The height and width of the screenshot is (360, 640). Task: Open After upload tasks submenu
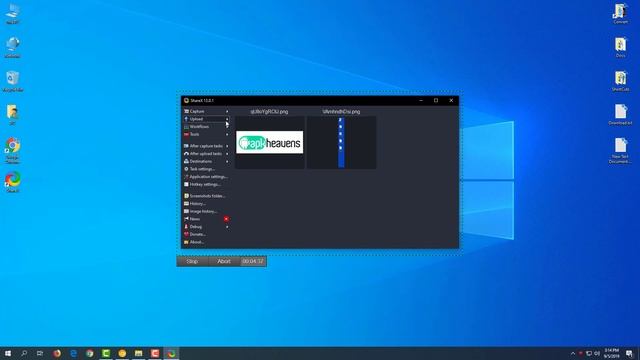(206, 153)
